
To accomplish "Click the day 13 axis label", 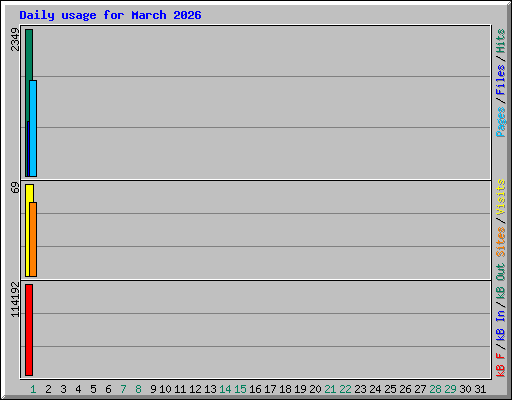I will click(x=210, y=389).
